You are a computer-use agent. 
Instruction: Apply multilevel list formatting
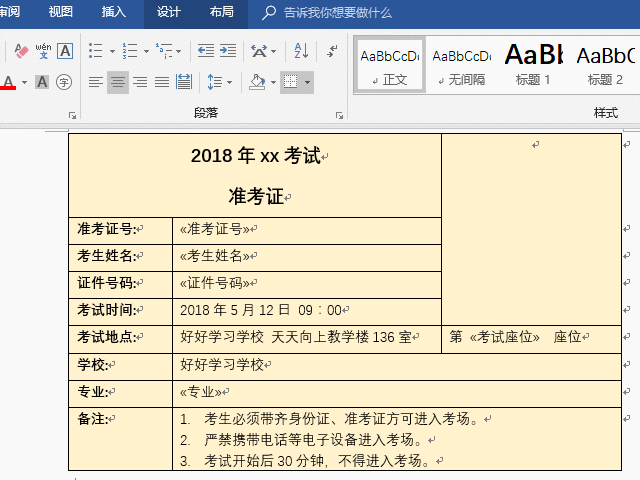click(164, 51)
